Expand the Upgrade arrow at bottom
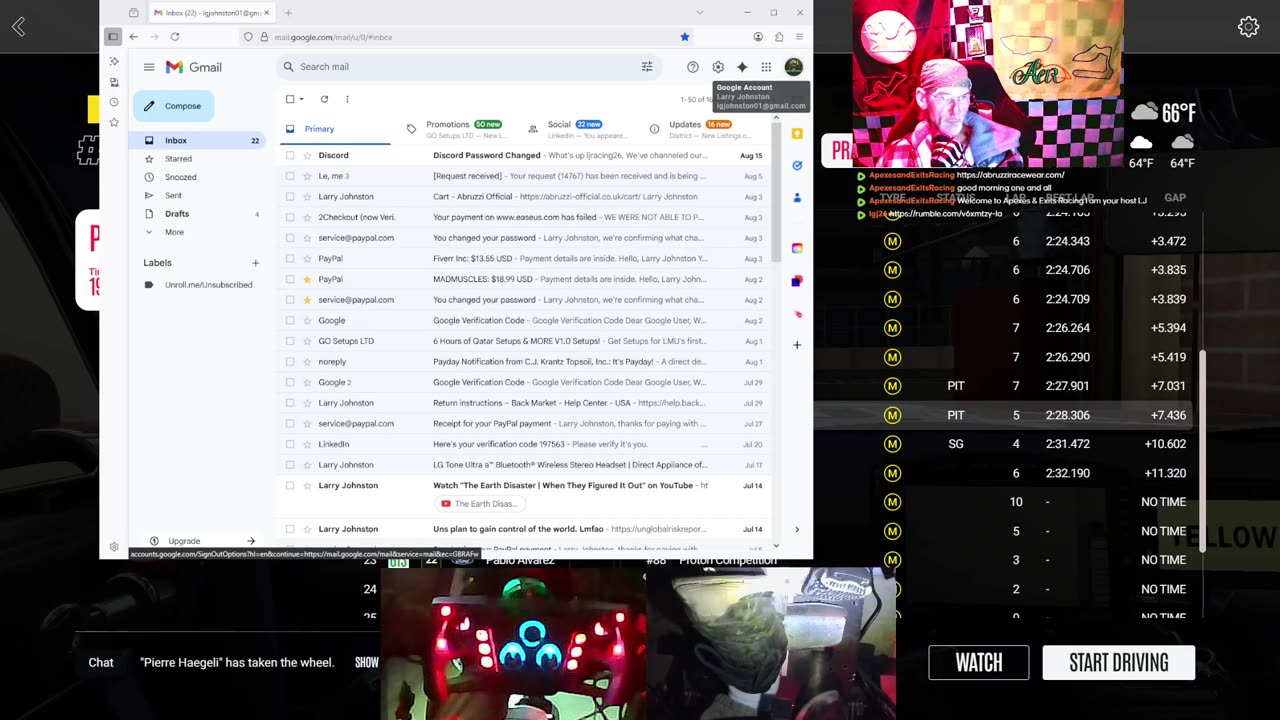Viewport: 1280px width, 720px height. (251, 541)
